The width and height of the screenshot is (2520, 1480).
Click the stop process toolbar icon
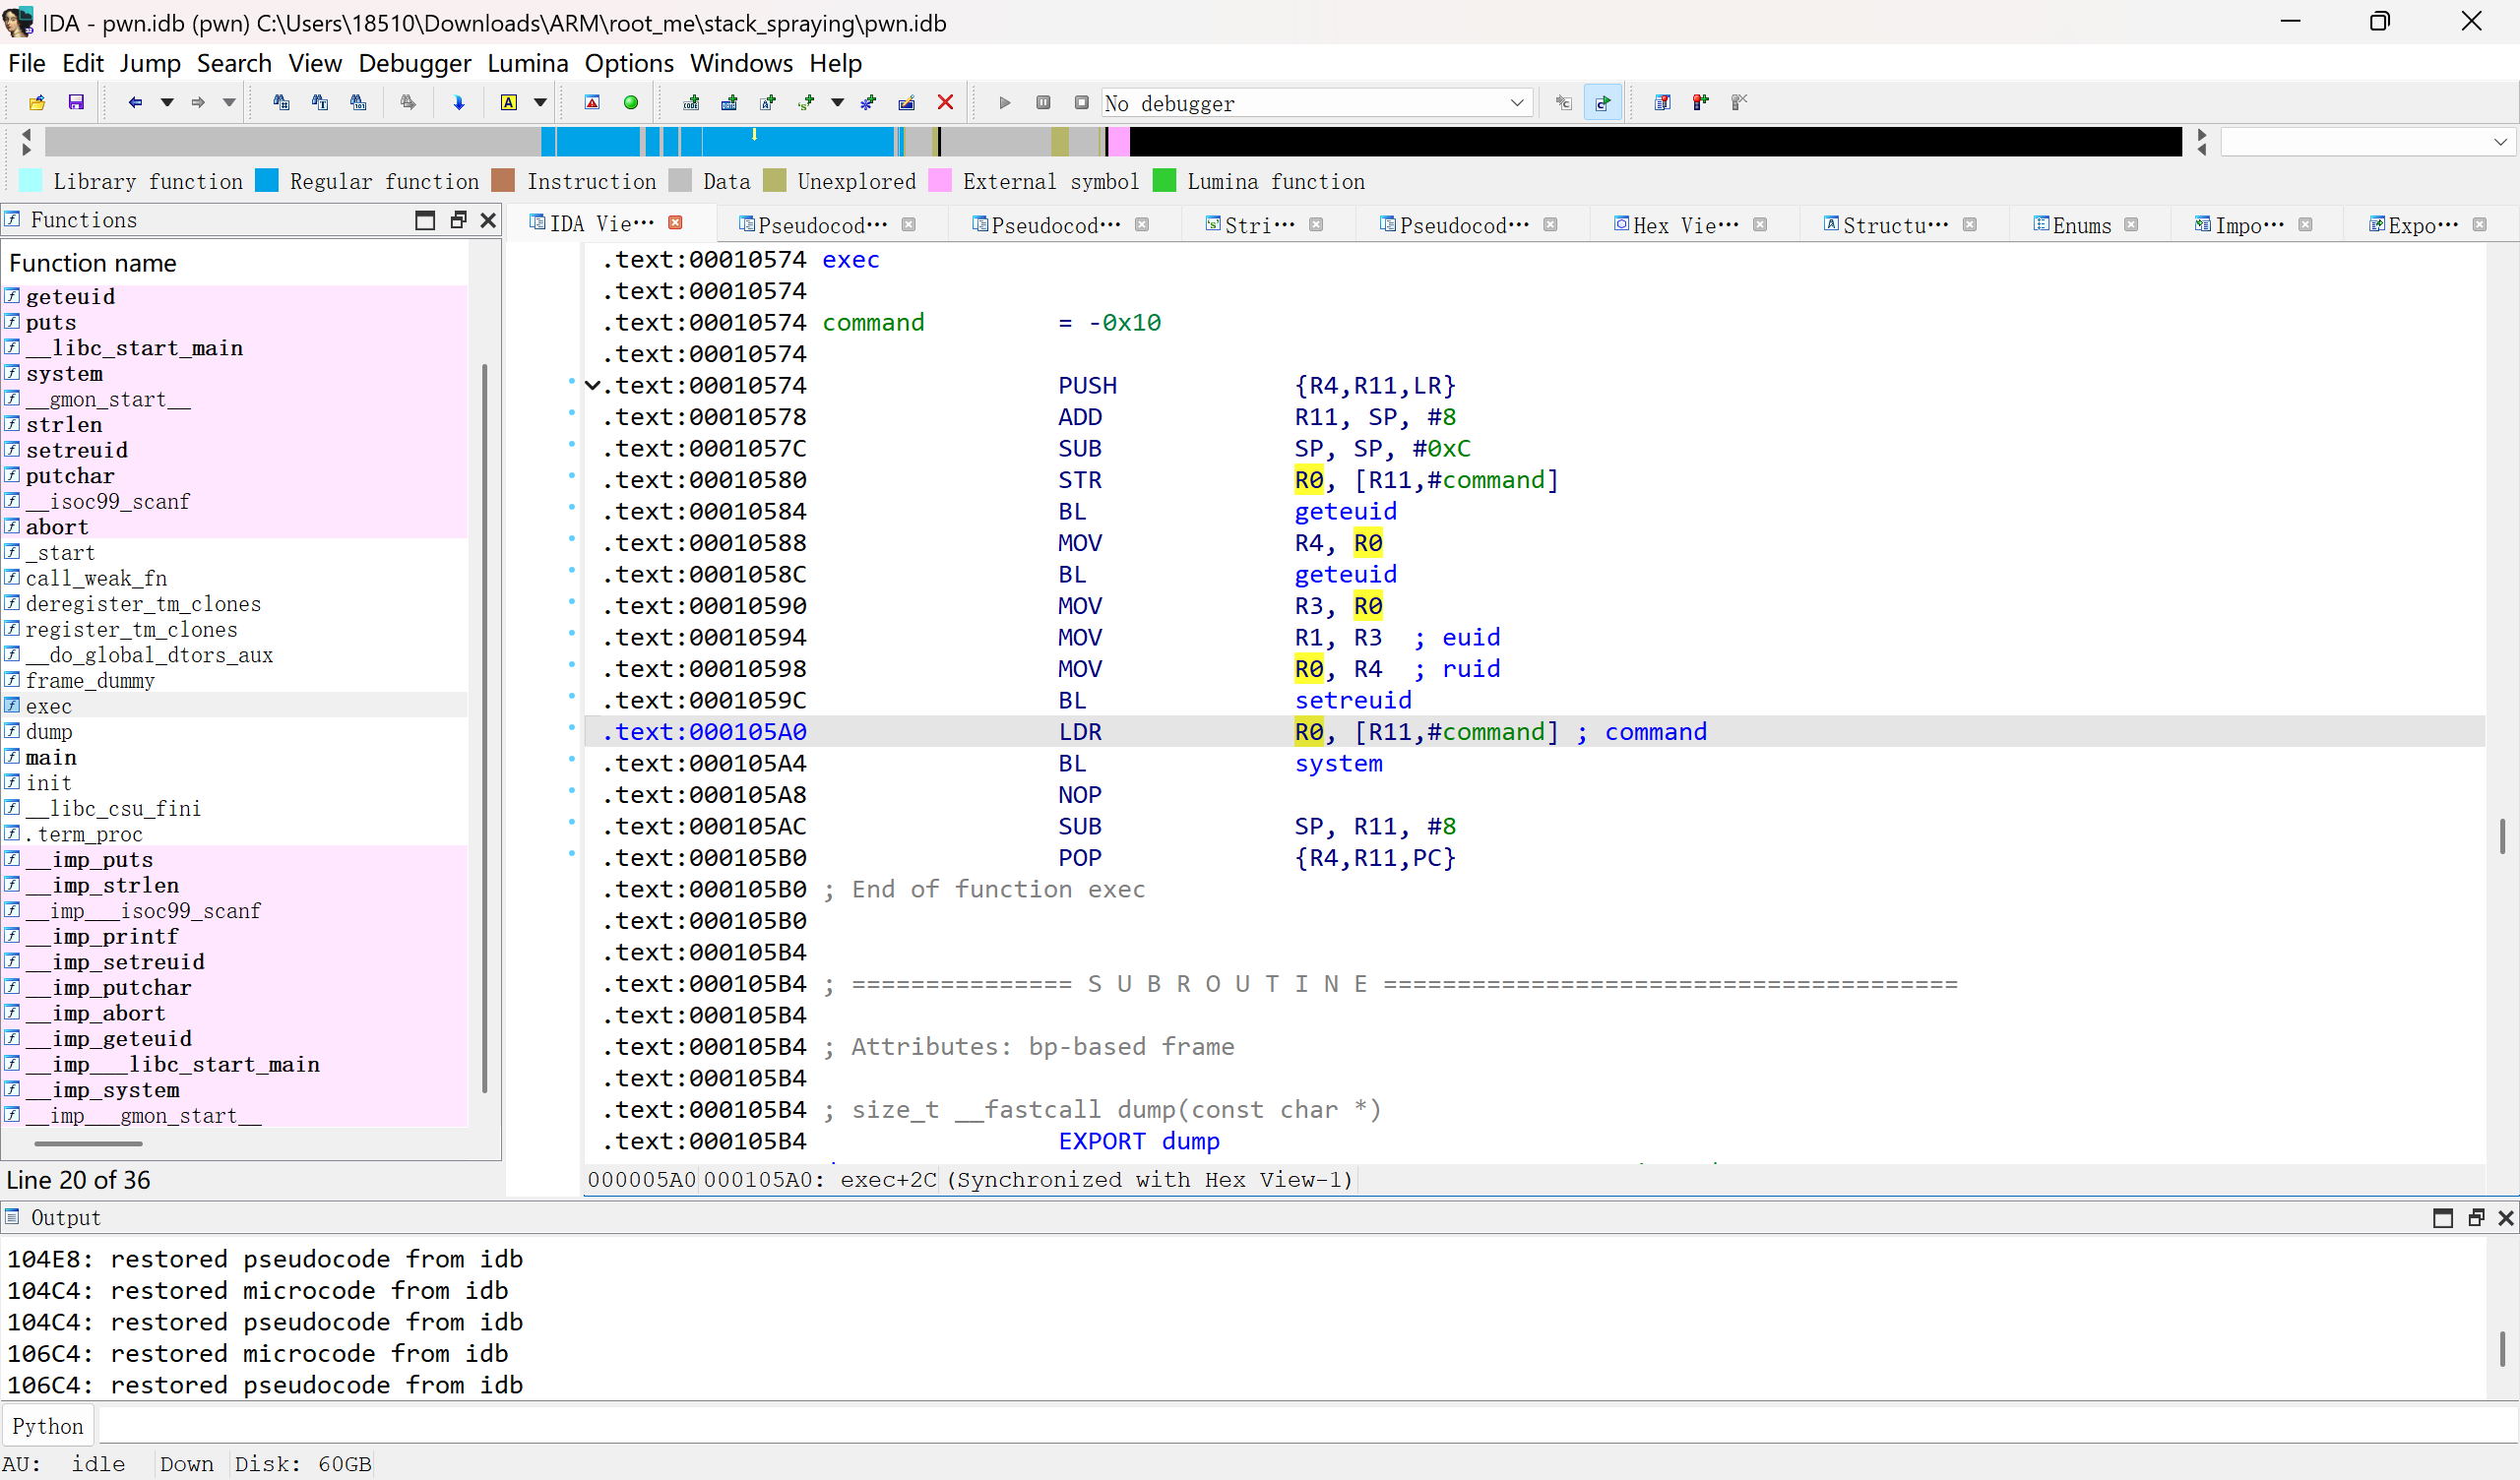pos(1081,102)
